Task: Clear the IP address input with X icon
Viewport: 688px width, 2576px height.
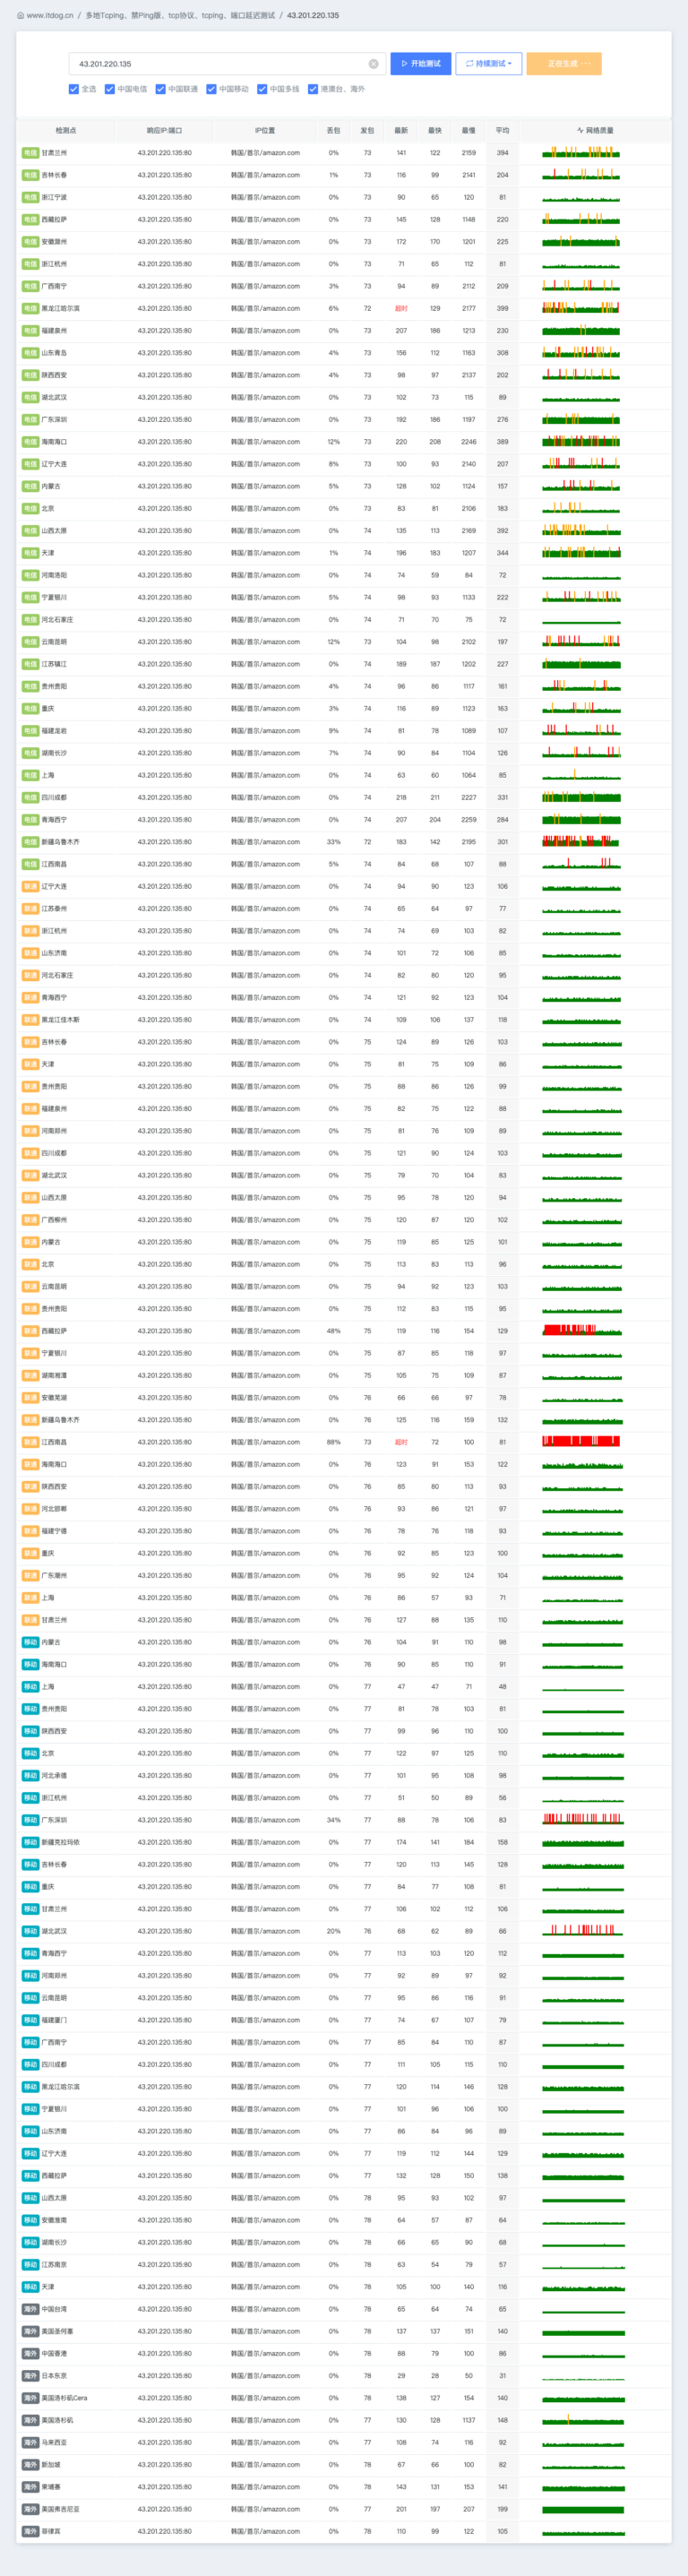Action: tap(374, 64)
